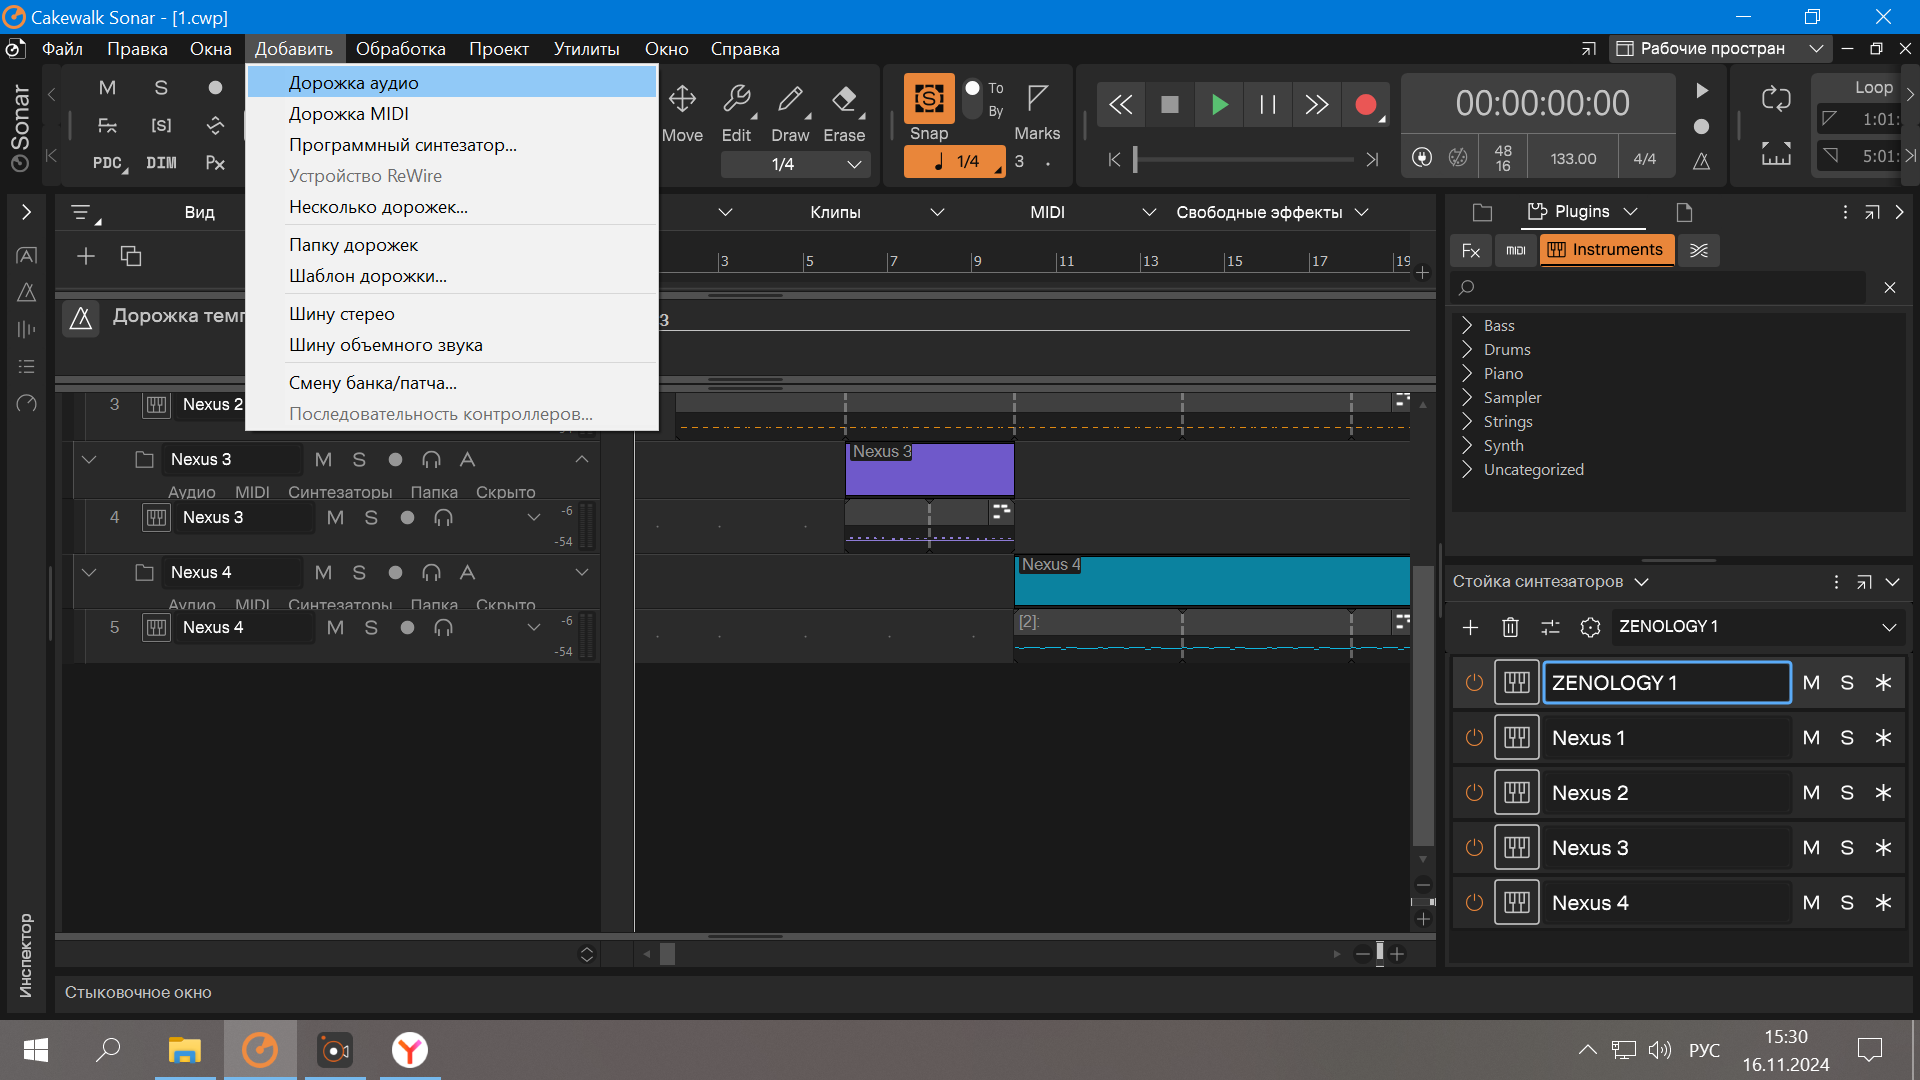Open the ZENOLOGY 1 synth selector dropdown
Image resolution: width=1920 pixels, height=1080 pixels.
[1889, 627]
